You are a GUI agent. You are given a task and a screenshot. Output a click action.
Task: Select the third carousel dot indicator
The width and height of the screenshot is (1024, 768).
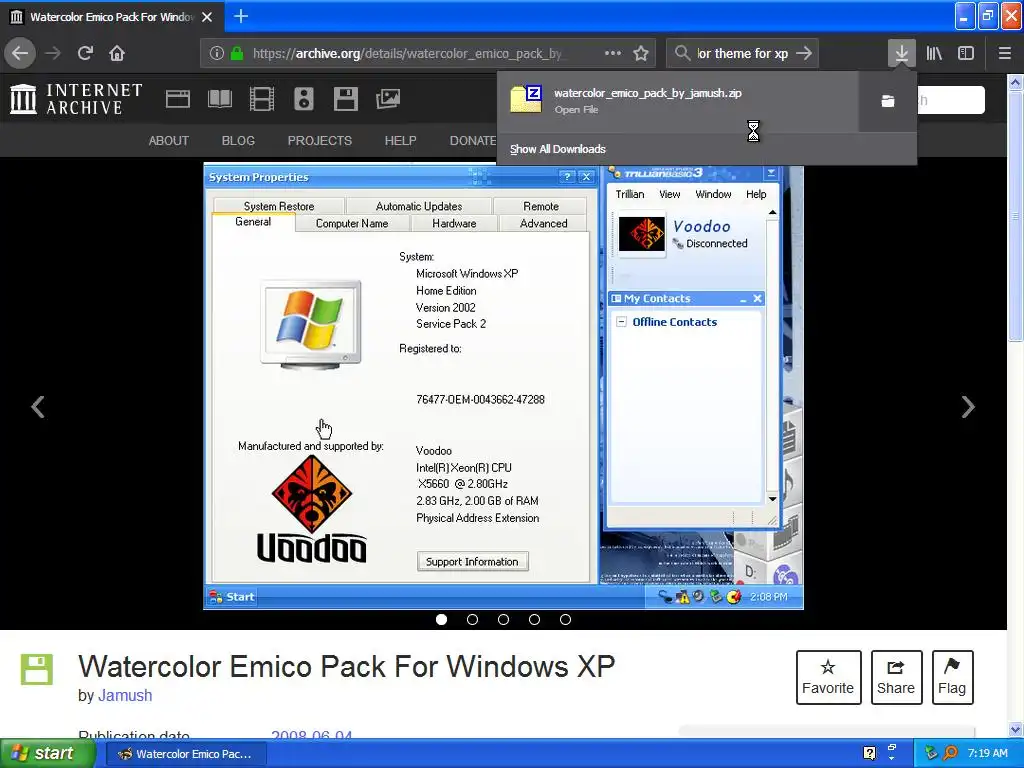(504, 619)
